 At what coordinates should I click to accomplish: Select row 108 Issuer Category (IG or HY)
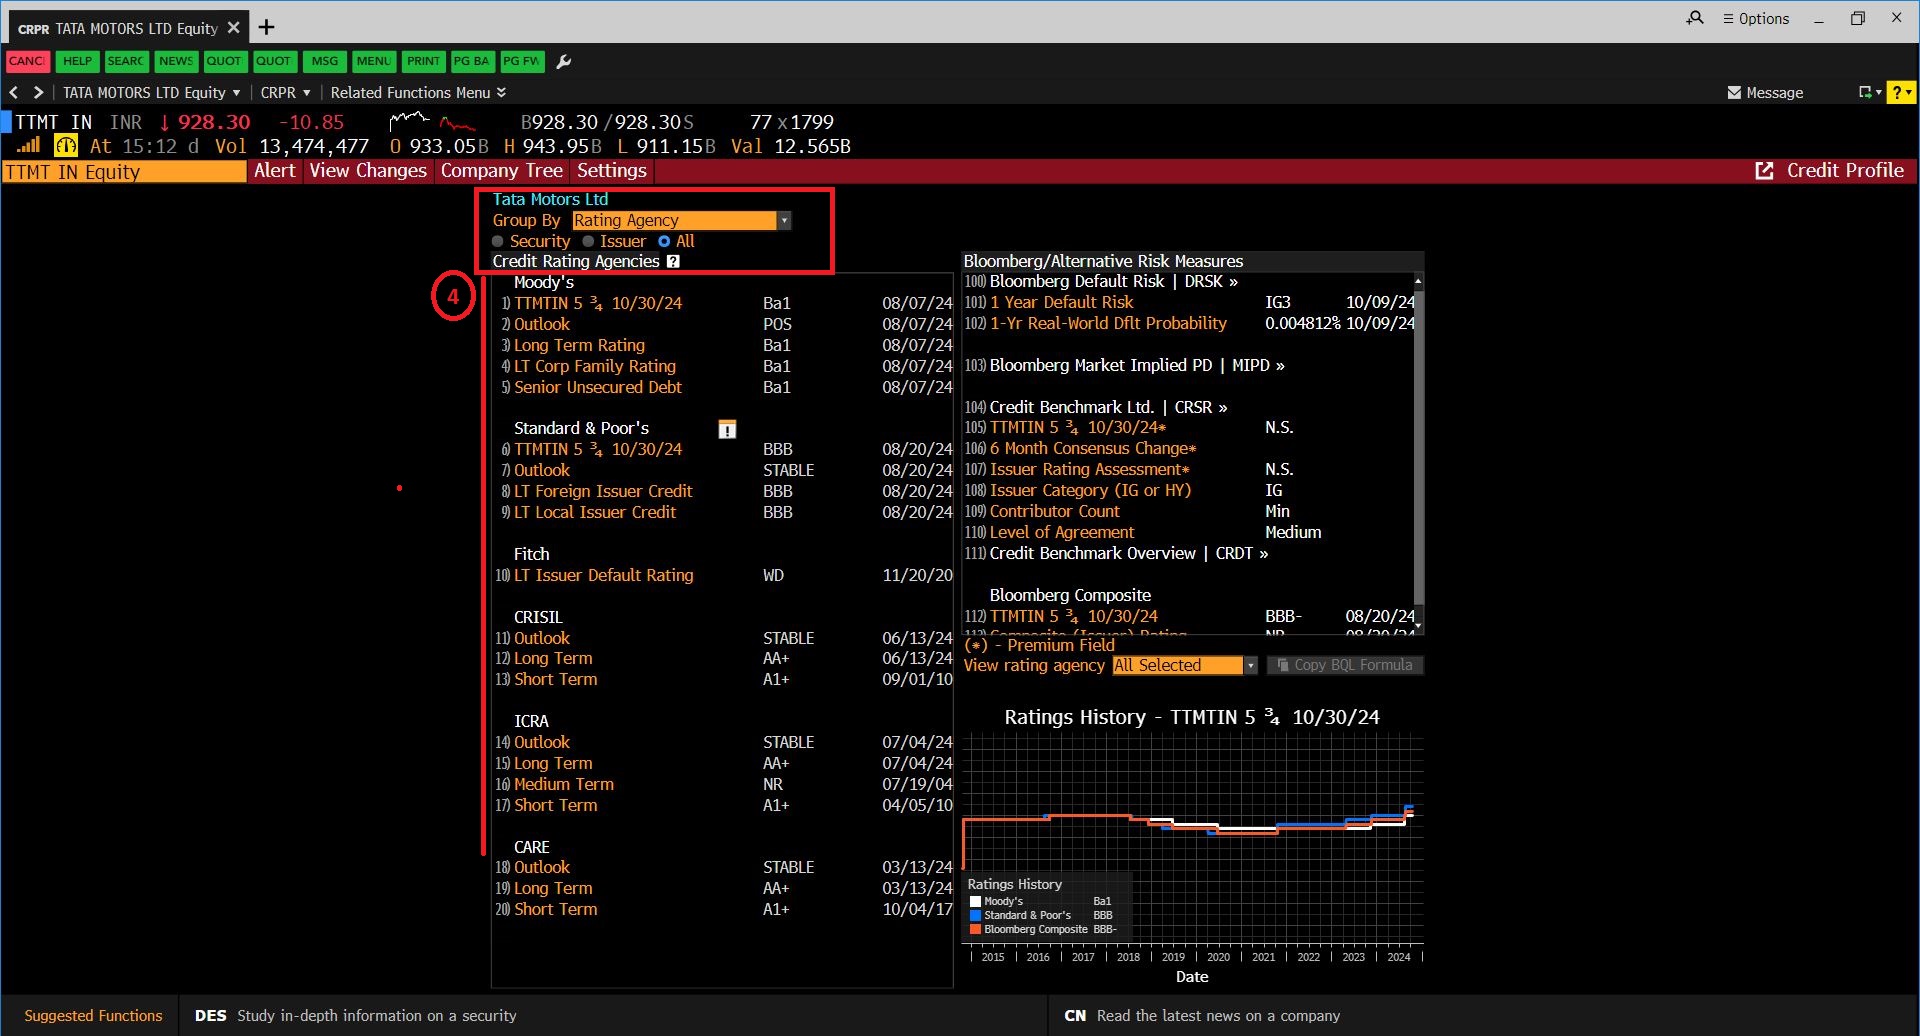click(x=1188, y=491)
